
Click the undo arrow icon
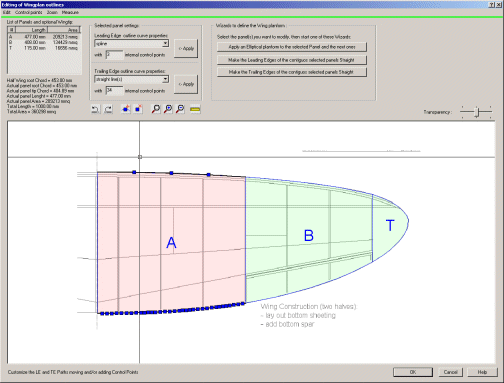tap(95, 109)
